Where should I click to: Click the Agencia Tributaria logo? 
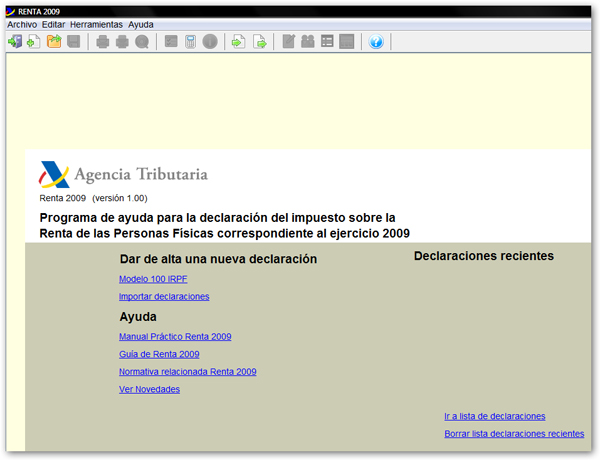pos(123,174)
